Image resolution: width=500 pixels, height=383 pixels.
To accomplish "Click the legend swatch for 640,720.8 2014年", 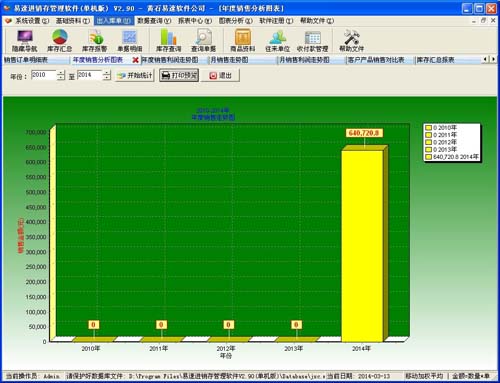I will [x=429, y=157].
